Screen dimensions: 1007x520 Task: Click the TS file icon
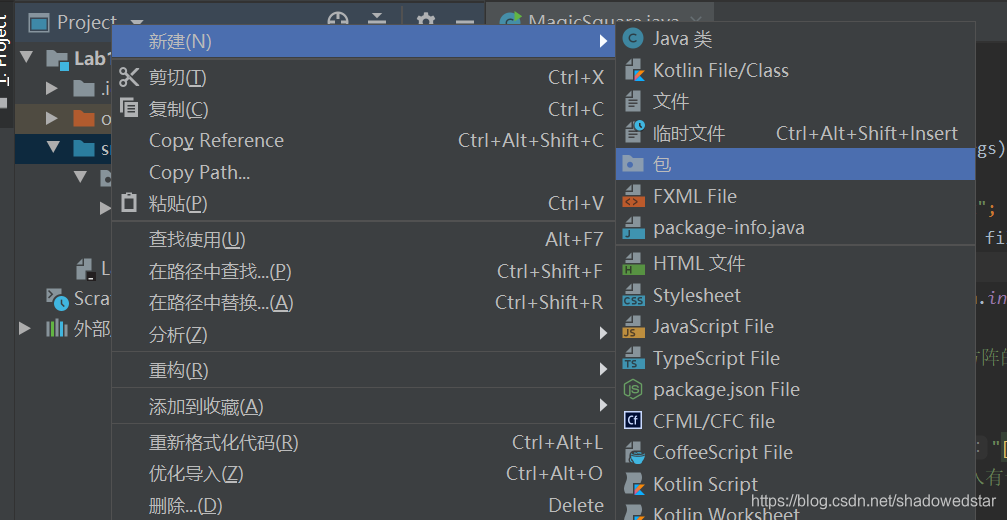coord(634,358)
